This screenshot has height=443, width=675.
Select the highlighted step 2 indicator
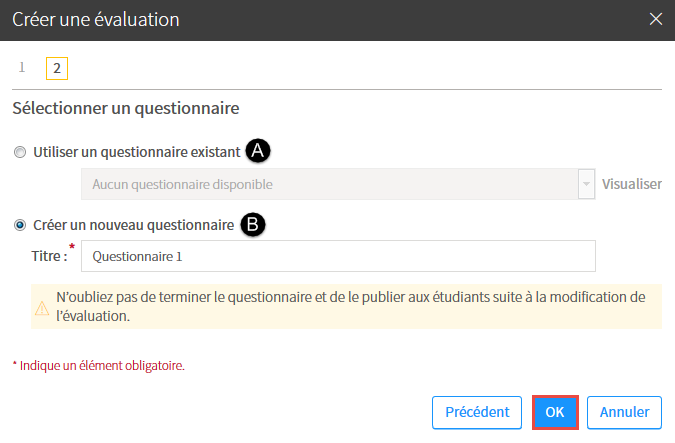[x=57, y=68]
